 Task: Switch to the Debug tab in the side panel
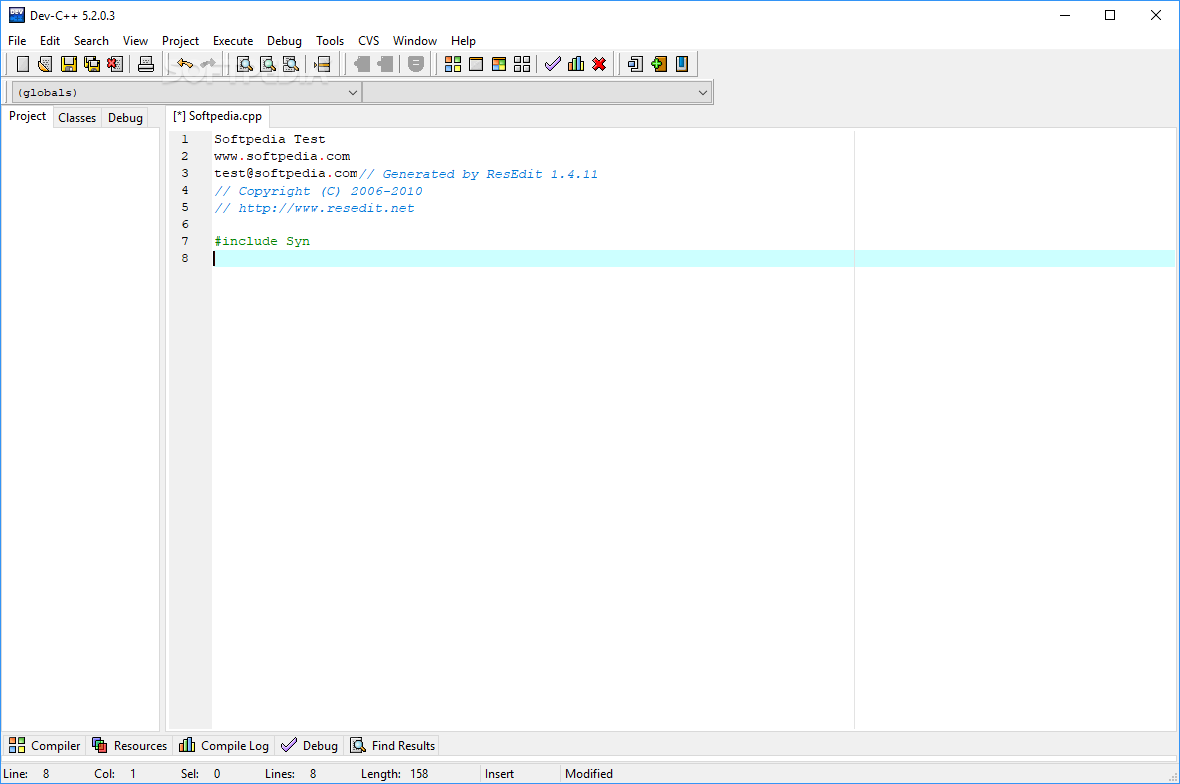pos(125,117)
